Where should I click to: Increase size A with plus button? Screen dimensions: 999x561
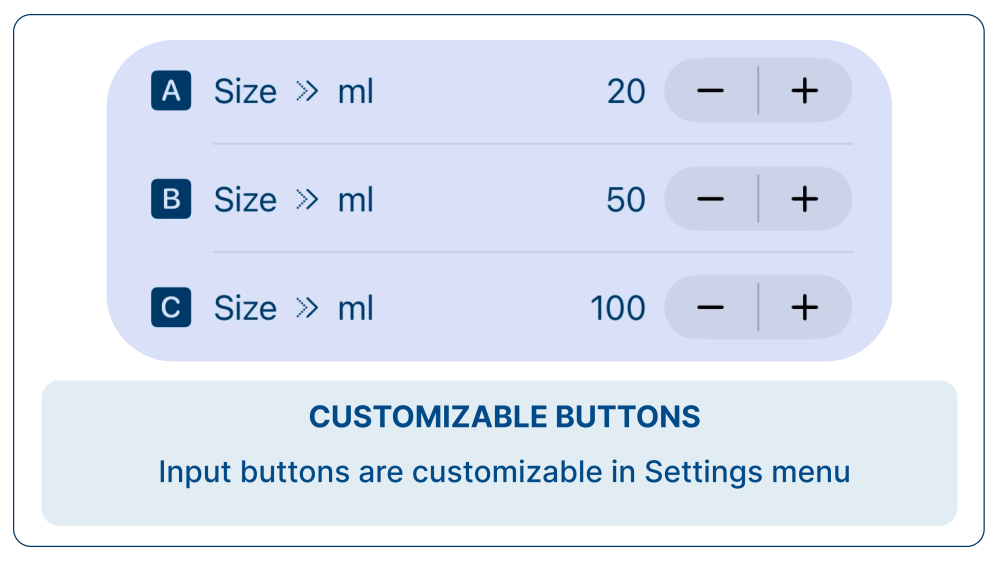click(804, 91)
